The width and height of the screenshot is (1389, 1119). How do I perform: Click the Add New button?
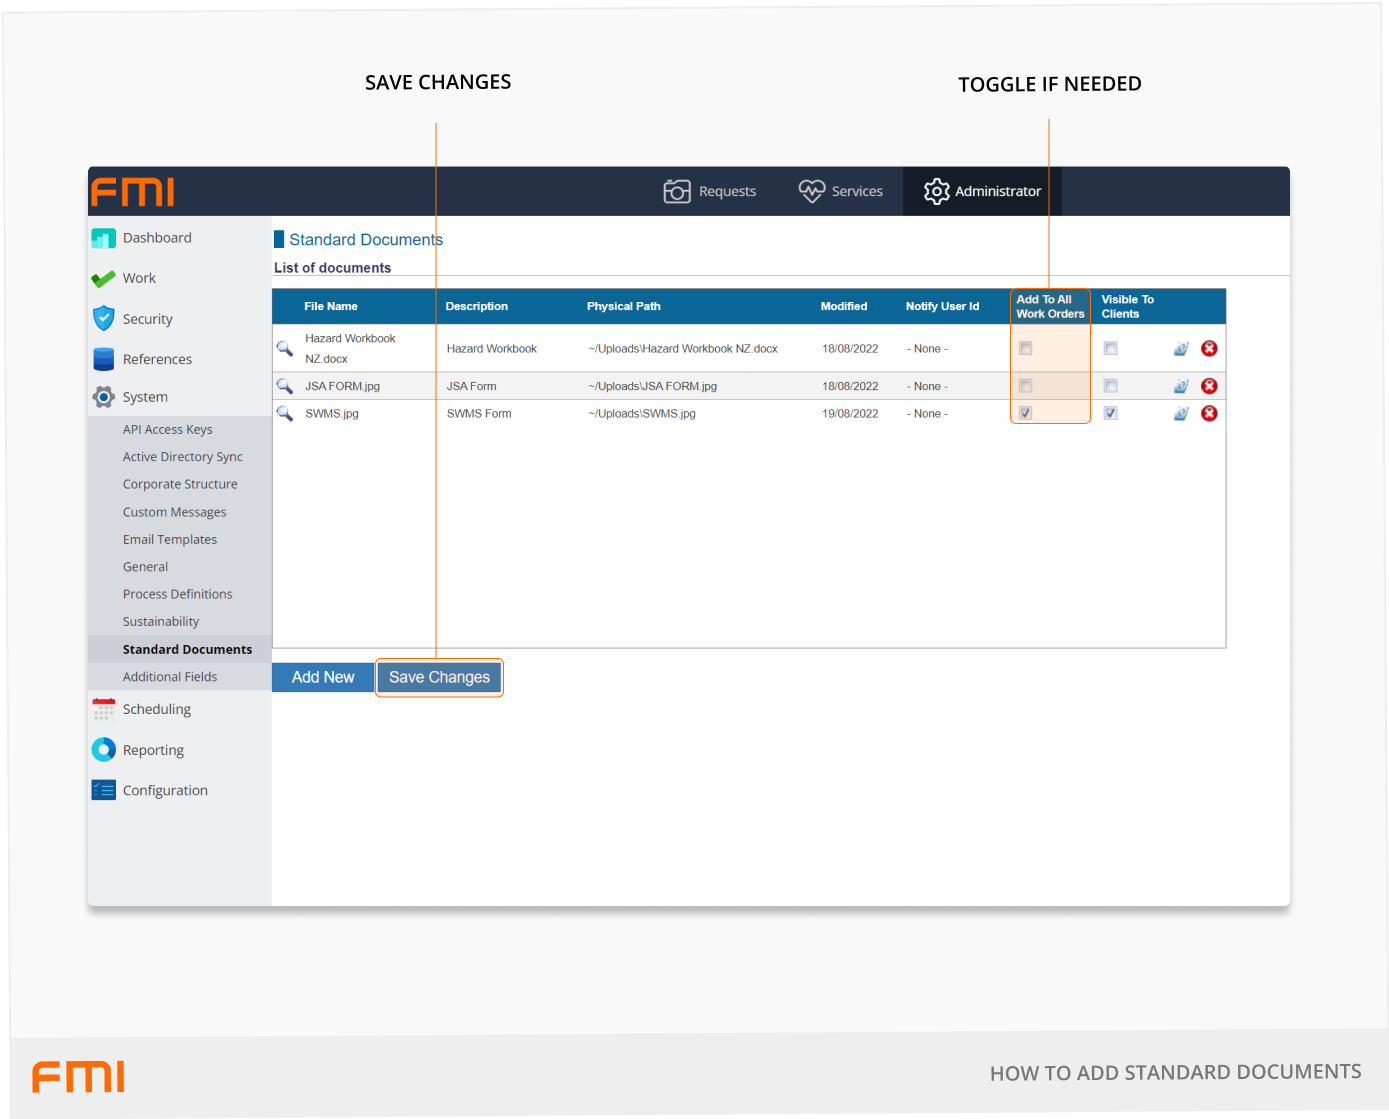tap(323, 677)
